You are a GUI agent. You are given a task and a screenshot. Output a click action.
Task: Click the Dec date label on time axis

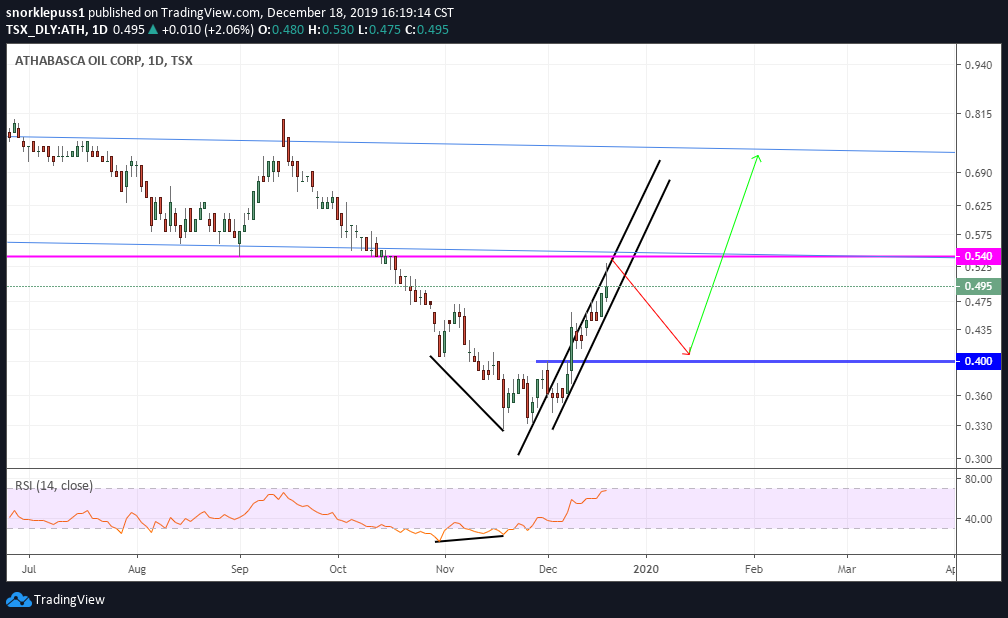tap(548, 569)
